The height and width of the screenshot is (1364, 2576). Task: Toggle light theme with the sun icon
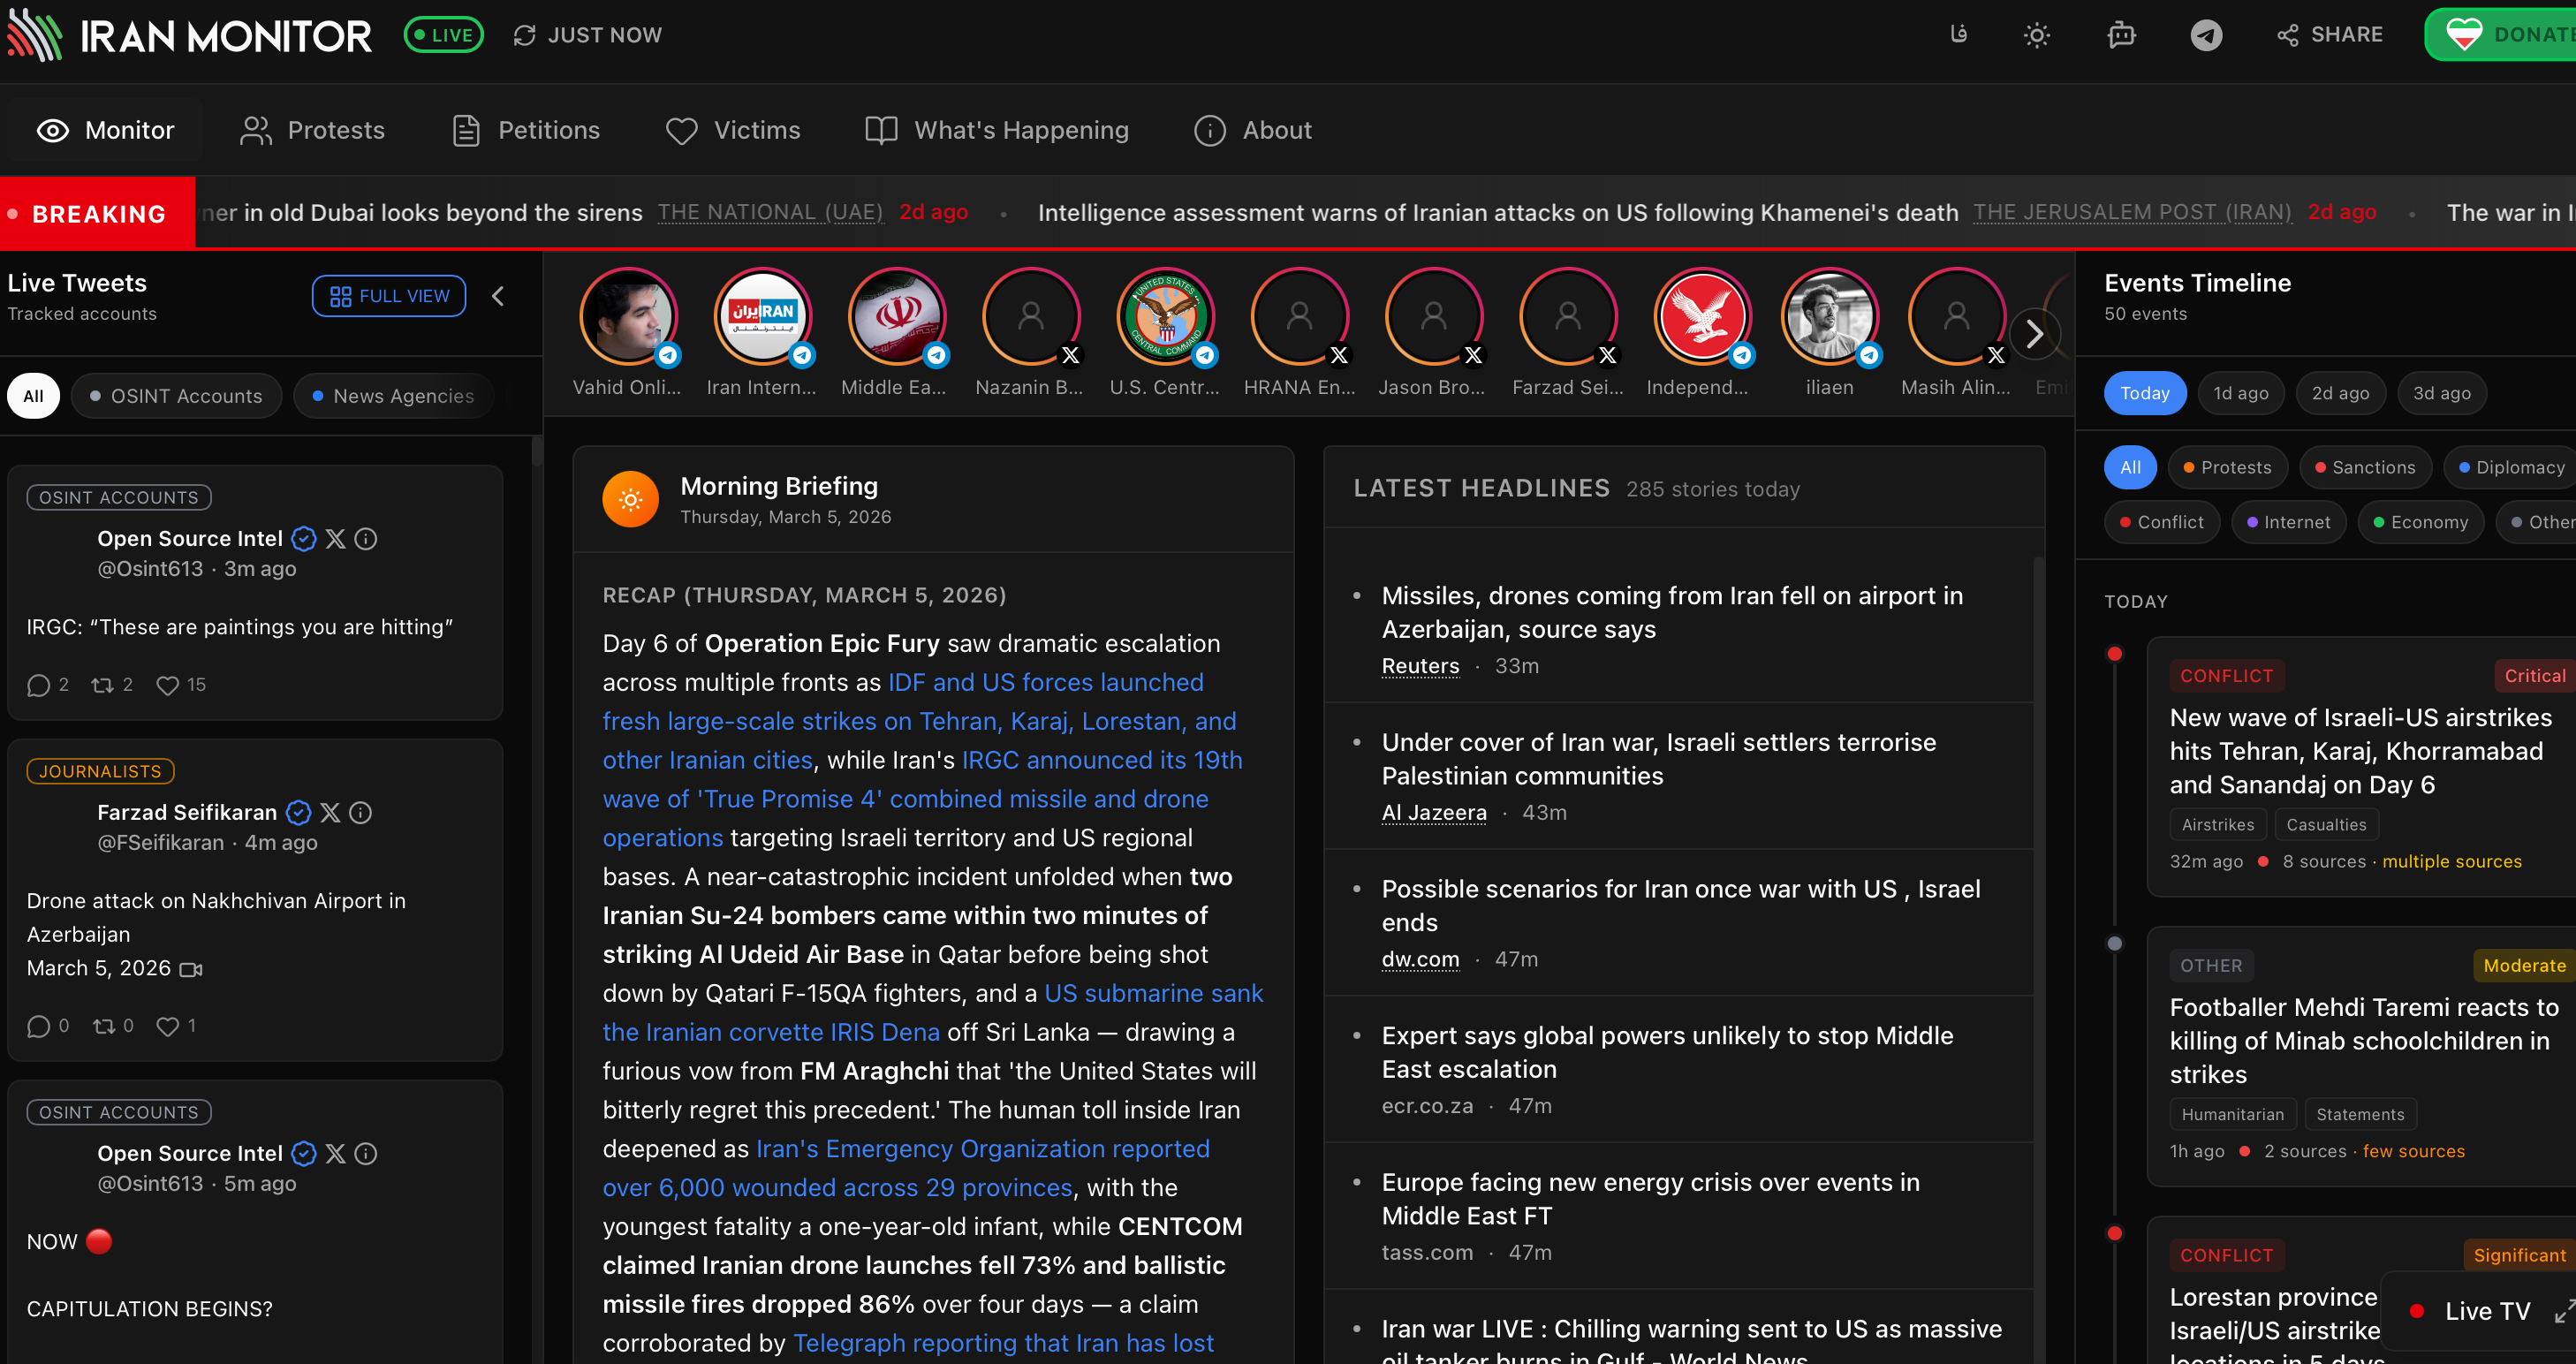[x=2037, y=35]
